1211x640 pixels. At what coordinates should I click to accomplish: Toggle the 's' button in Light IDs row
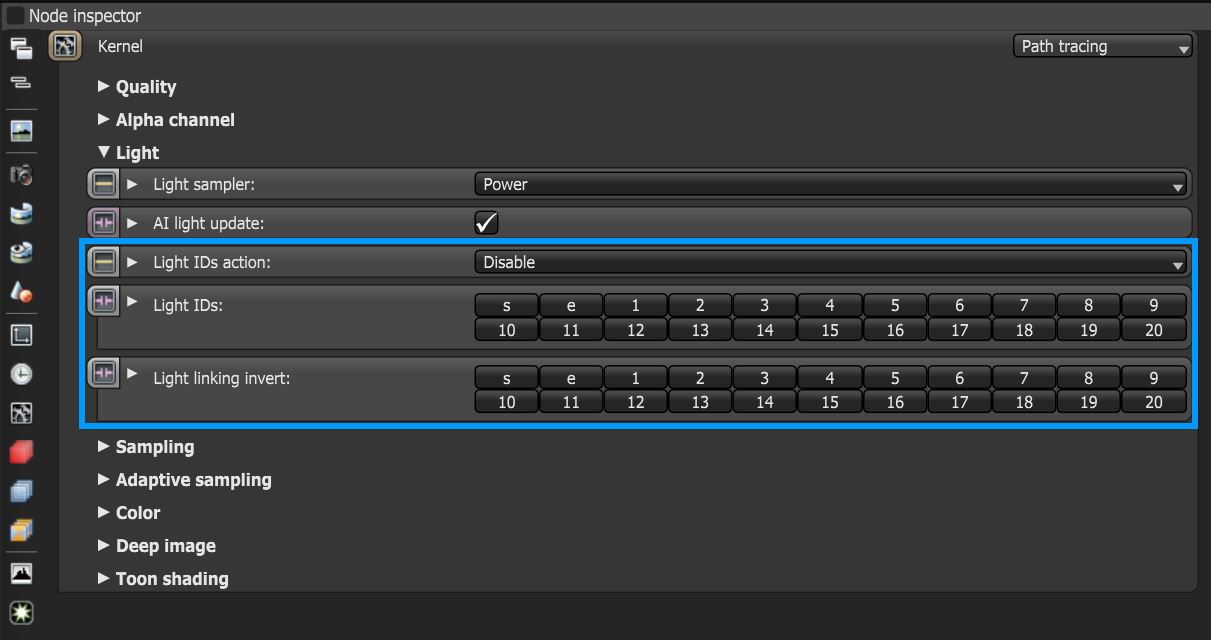coord(506,305)
